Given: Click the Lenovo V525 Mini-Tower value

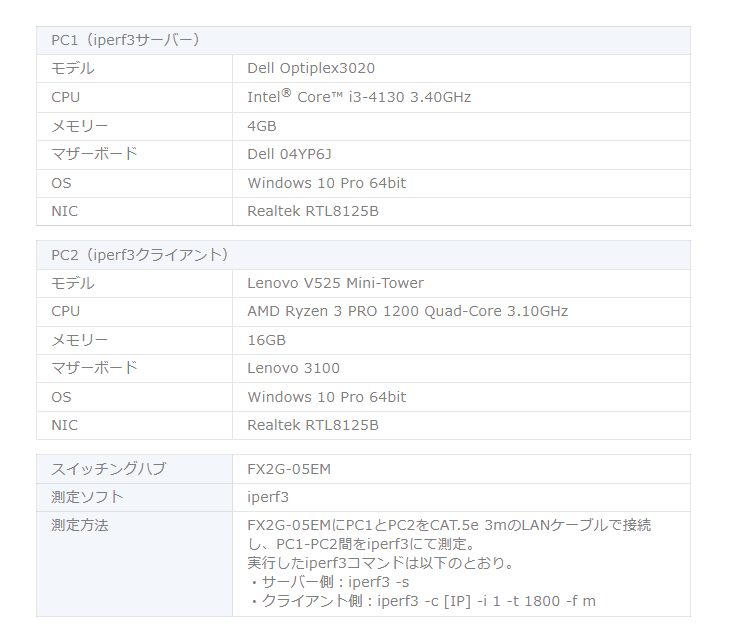Looking at the screenshot, I should (x=335, y=283).
